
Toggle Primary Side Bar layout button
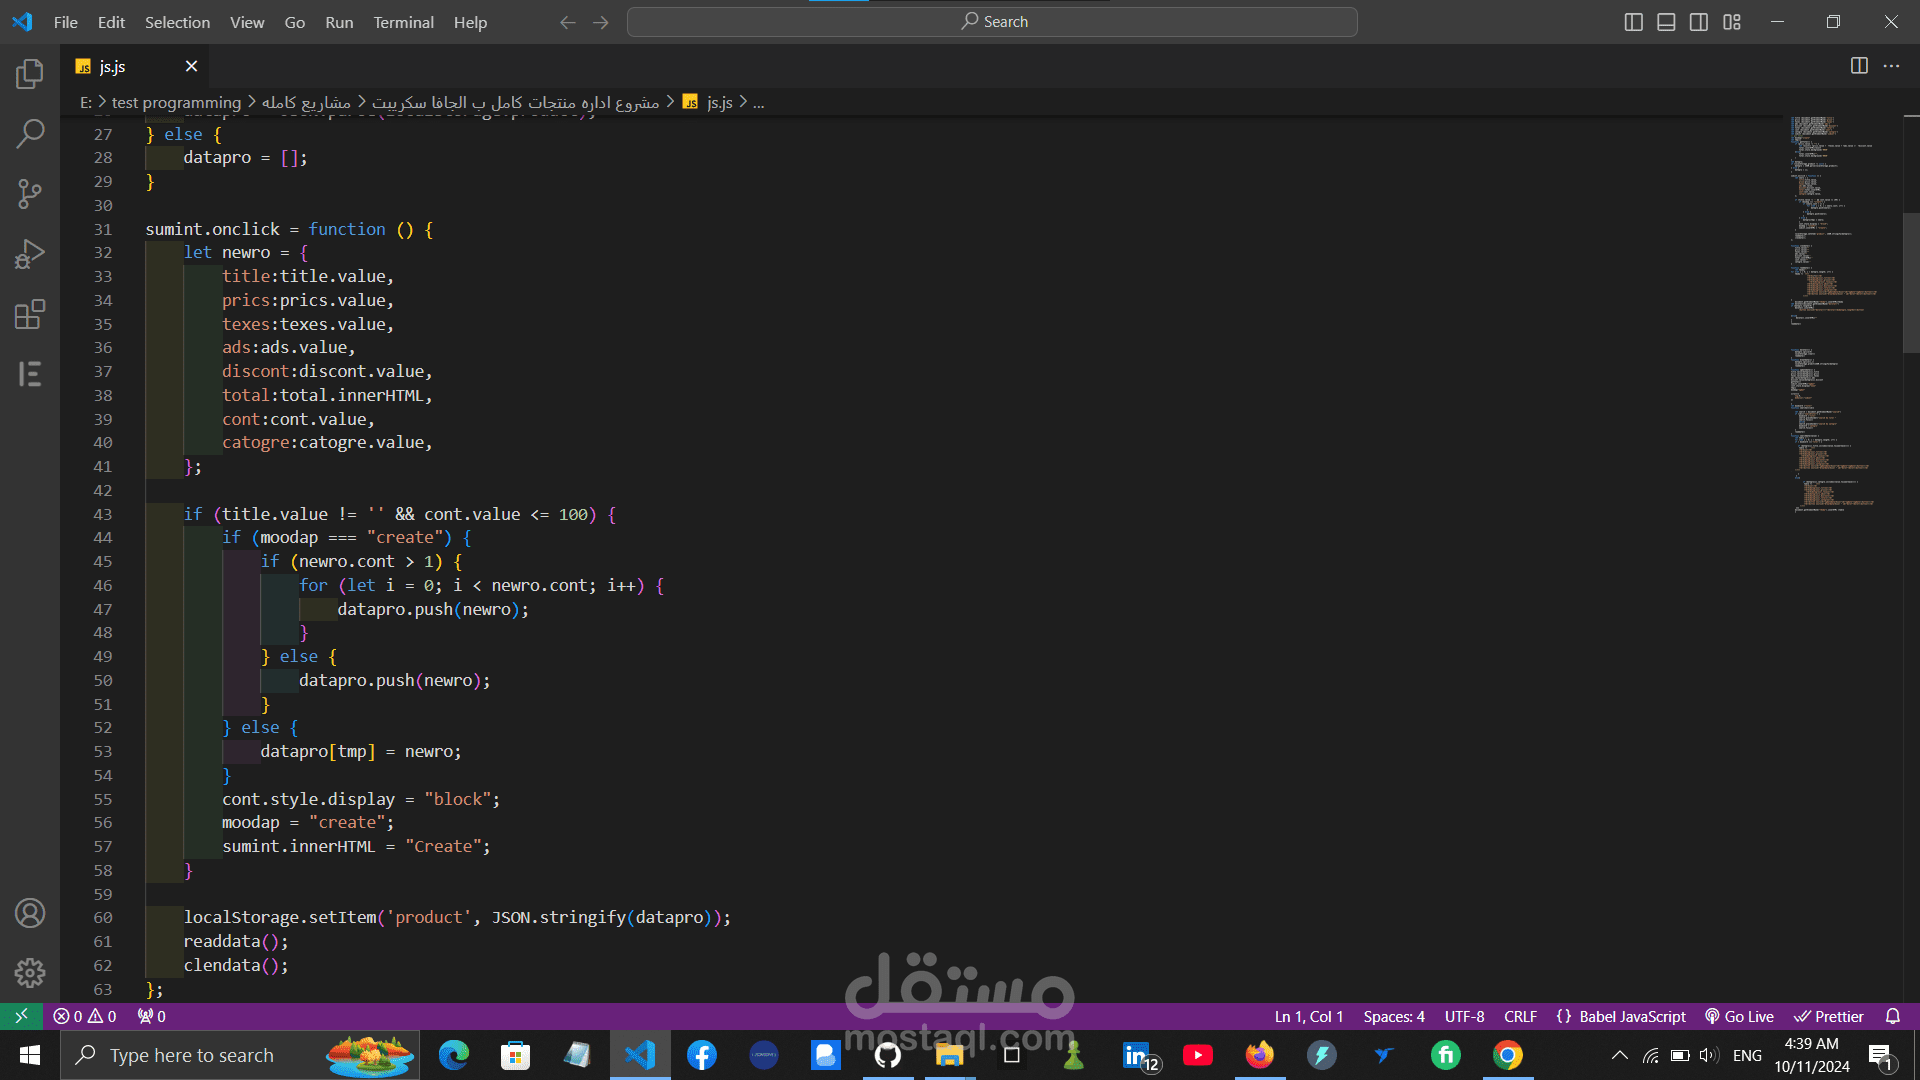(1634, 22)
